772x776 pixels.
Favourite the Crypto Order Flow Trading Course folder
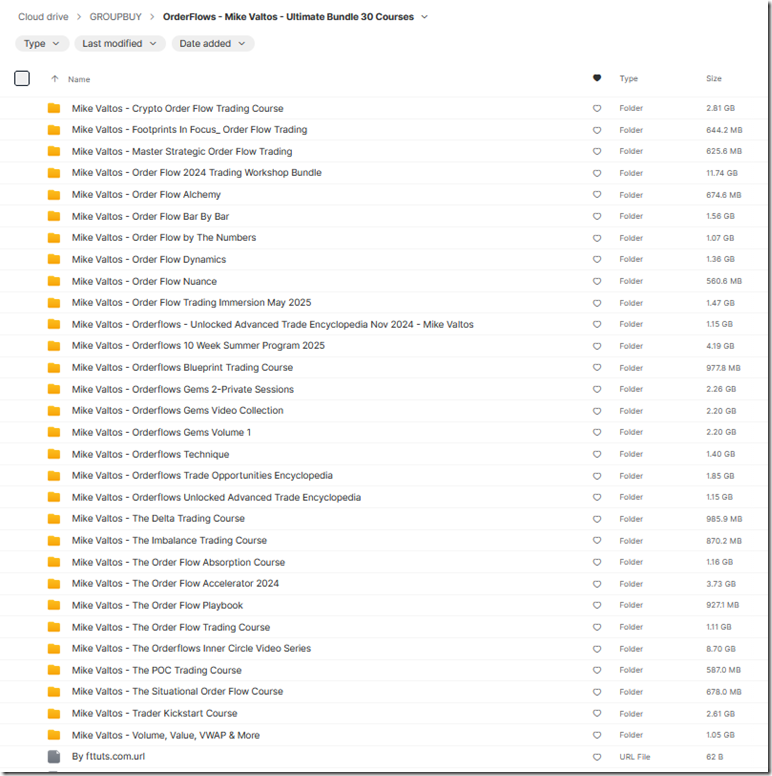[x=597, y=108]
